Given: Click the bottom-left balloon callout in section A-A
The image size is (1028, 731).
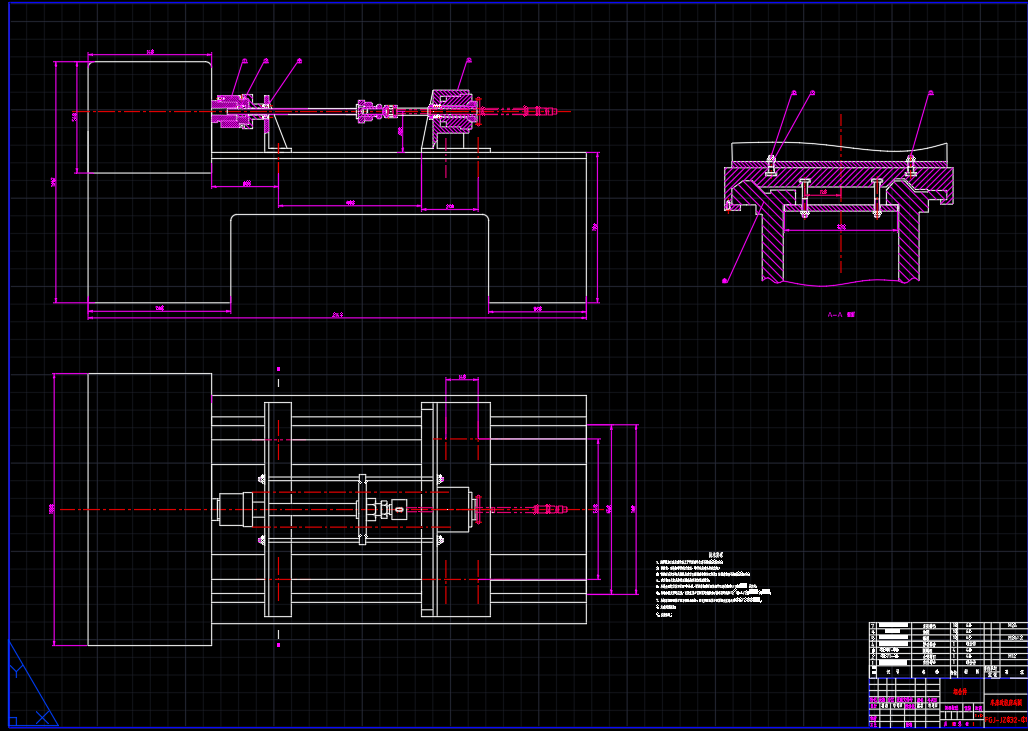Looking at the screenshot, I should [725, 281].
